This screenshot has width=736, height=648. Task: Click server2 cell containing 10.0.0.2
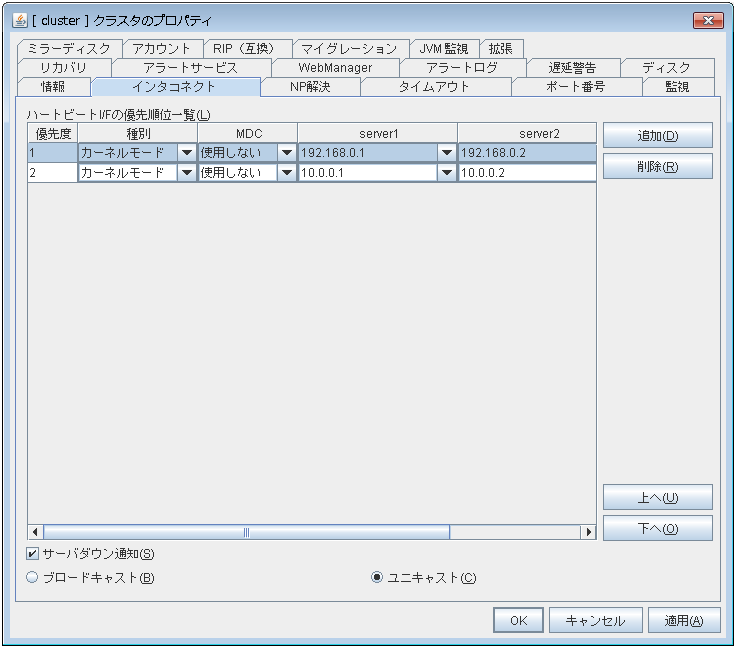[x=526, y=173]
